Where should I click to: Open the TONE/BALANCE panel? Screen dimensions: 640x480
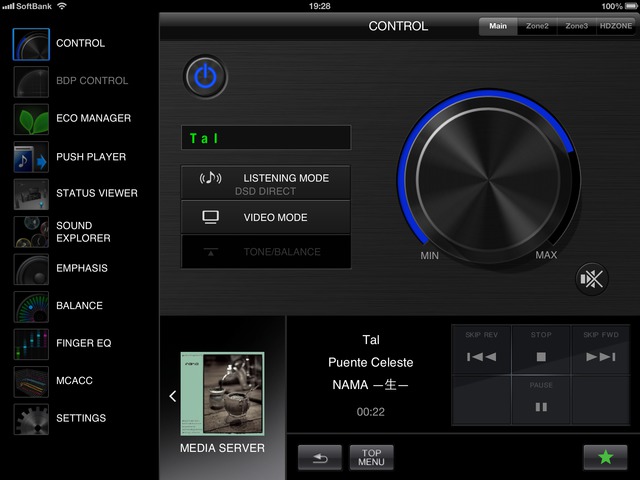(x=266, y=251)
